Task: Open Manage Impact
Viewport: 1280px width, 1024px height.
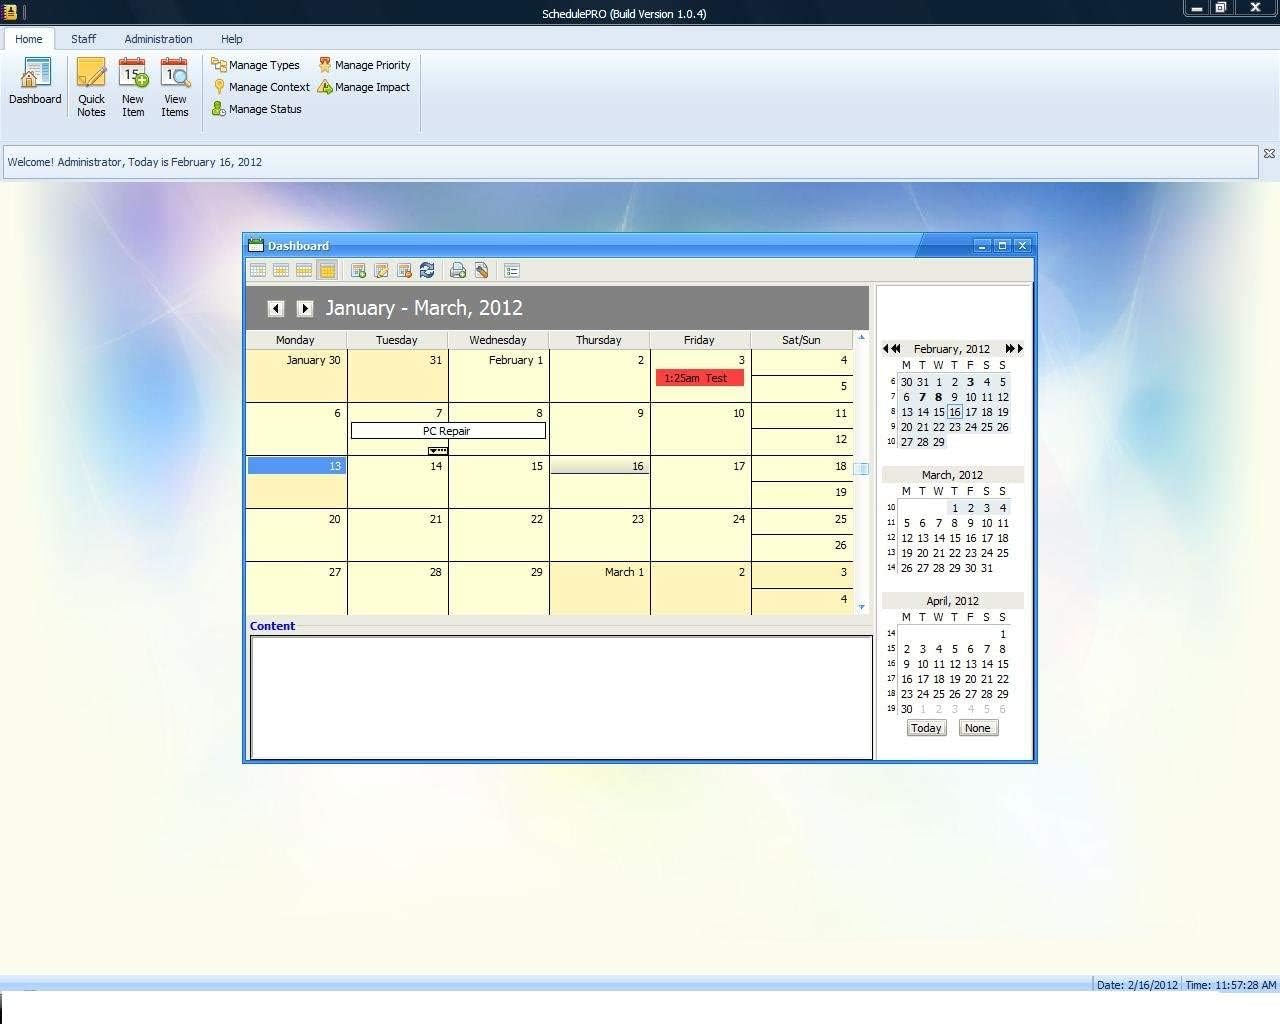Action: (x=364, y=87)
